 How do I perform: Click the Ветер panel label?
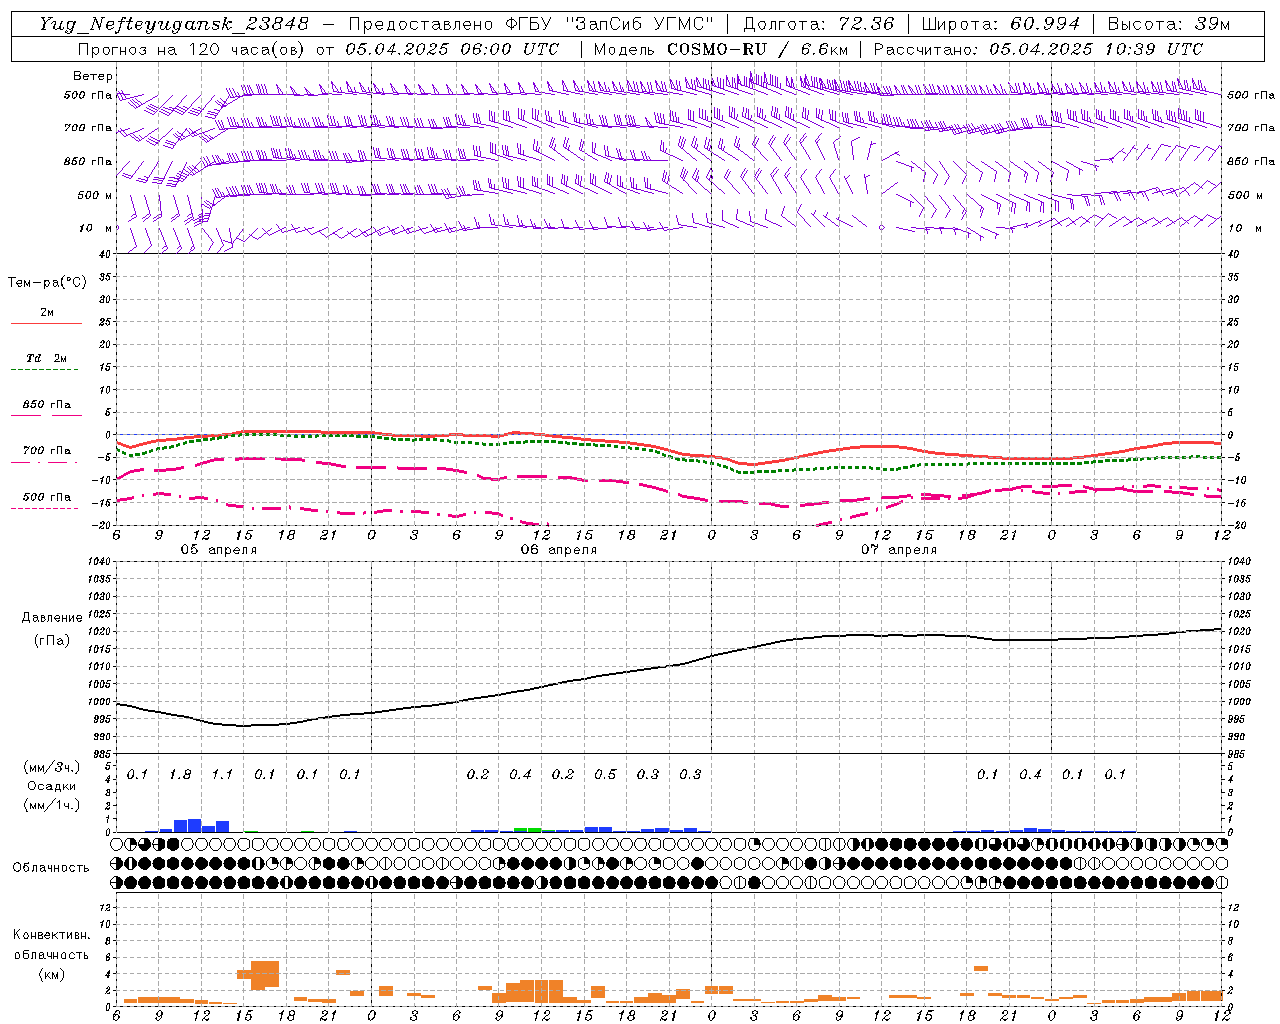coord(92,76)
